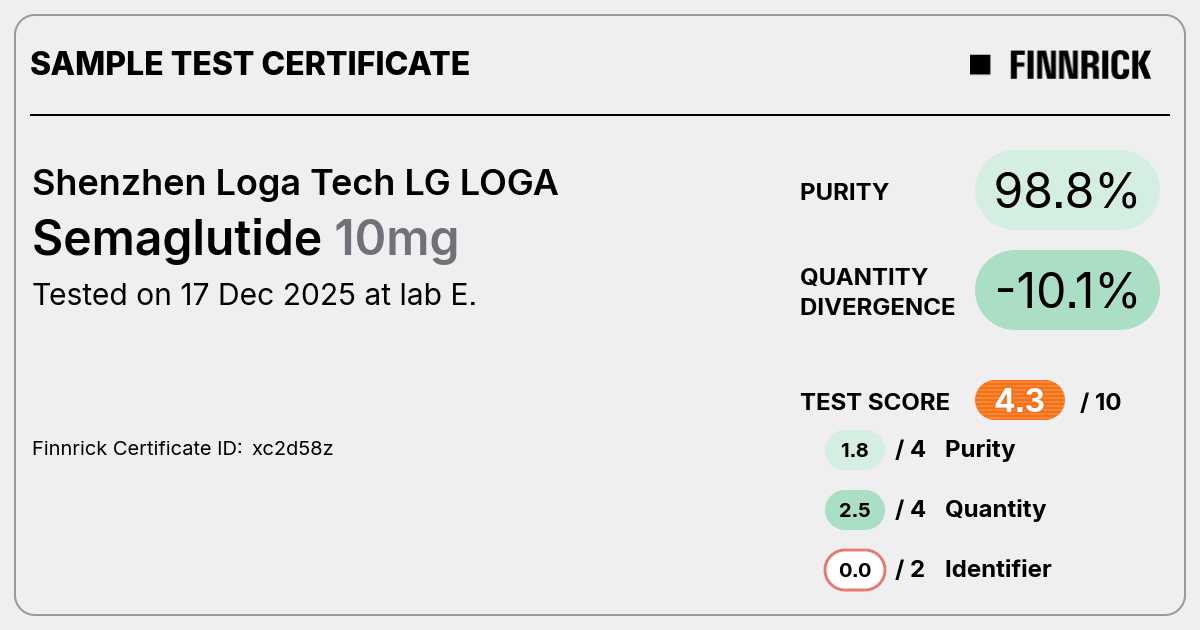
Task: Click the Finnrick black square logo icon
Action: point(980,65)
